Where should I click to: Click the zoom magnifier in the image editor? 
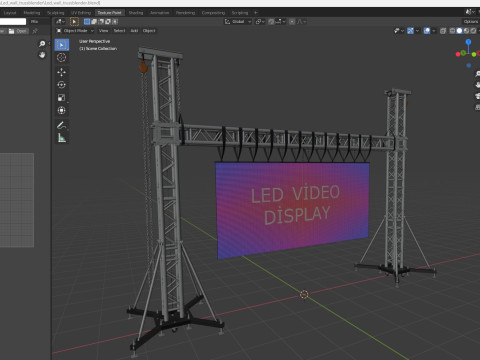tap(42, 44)
